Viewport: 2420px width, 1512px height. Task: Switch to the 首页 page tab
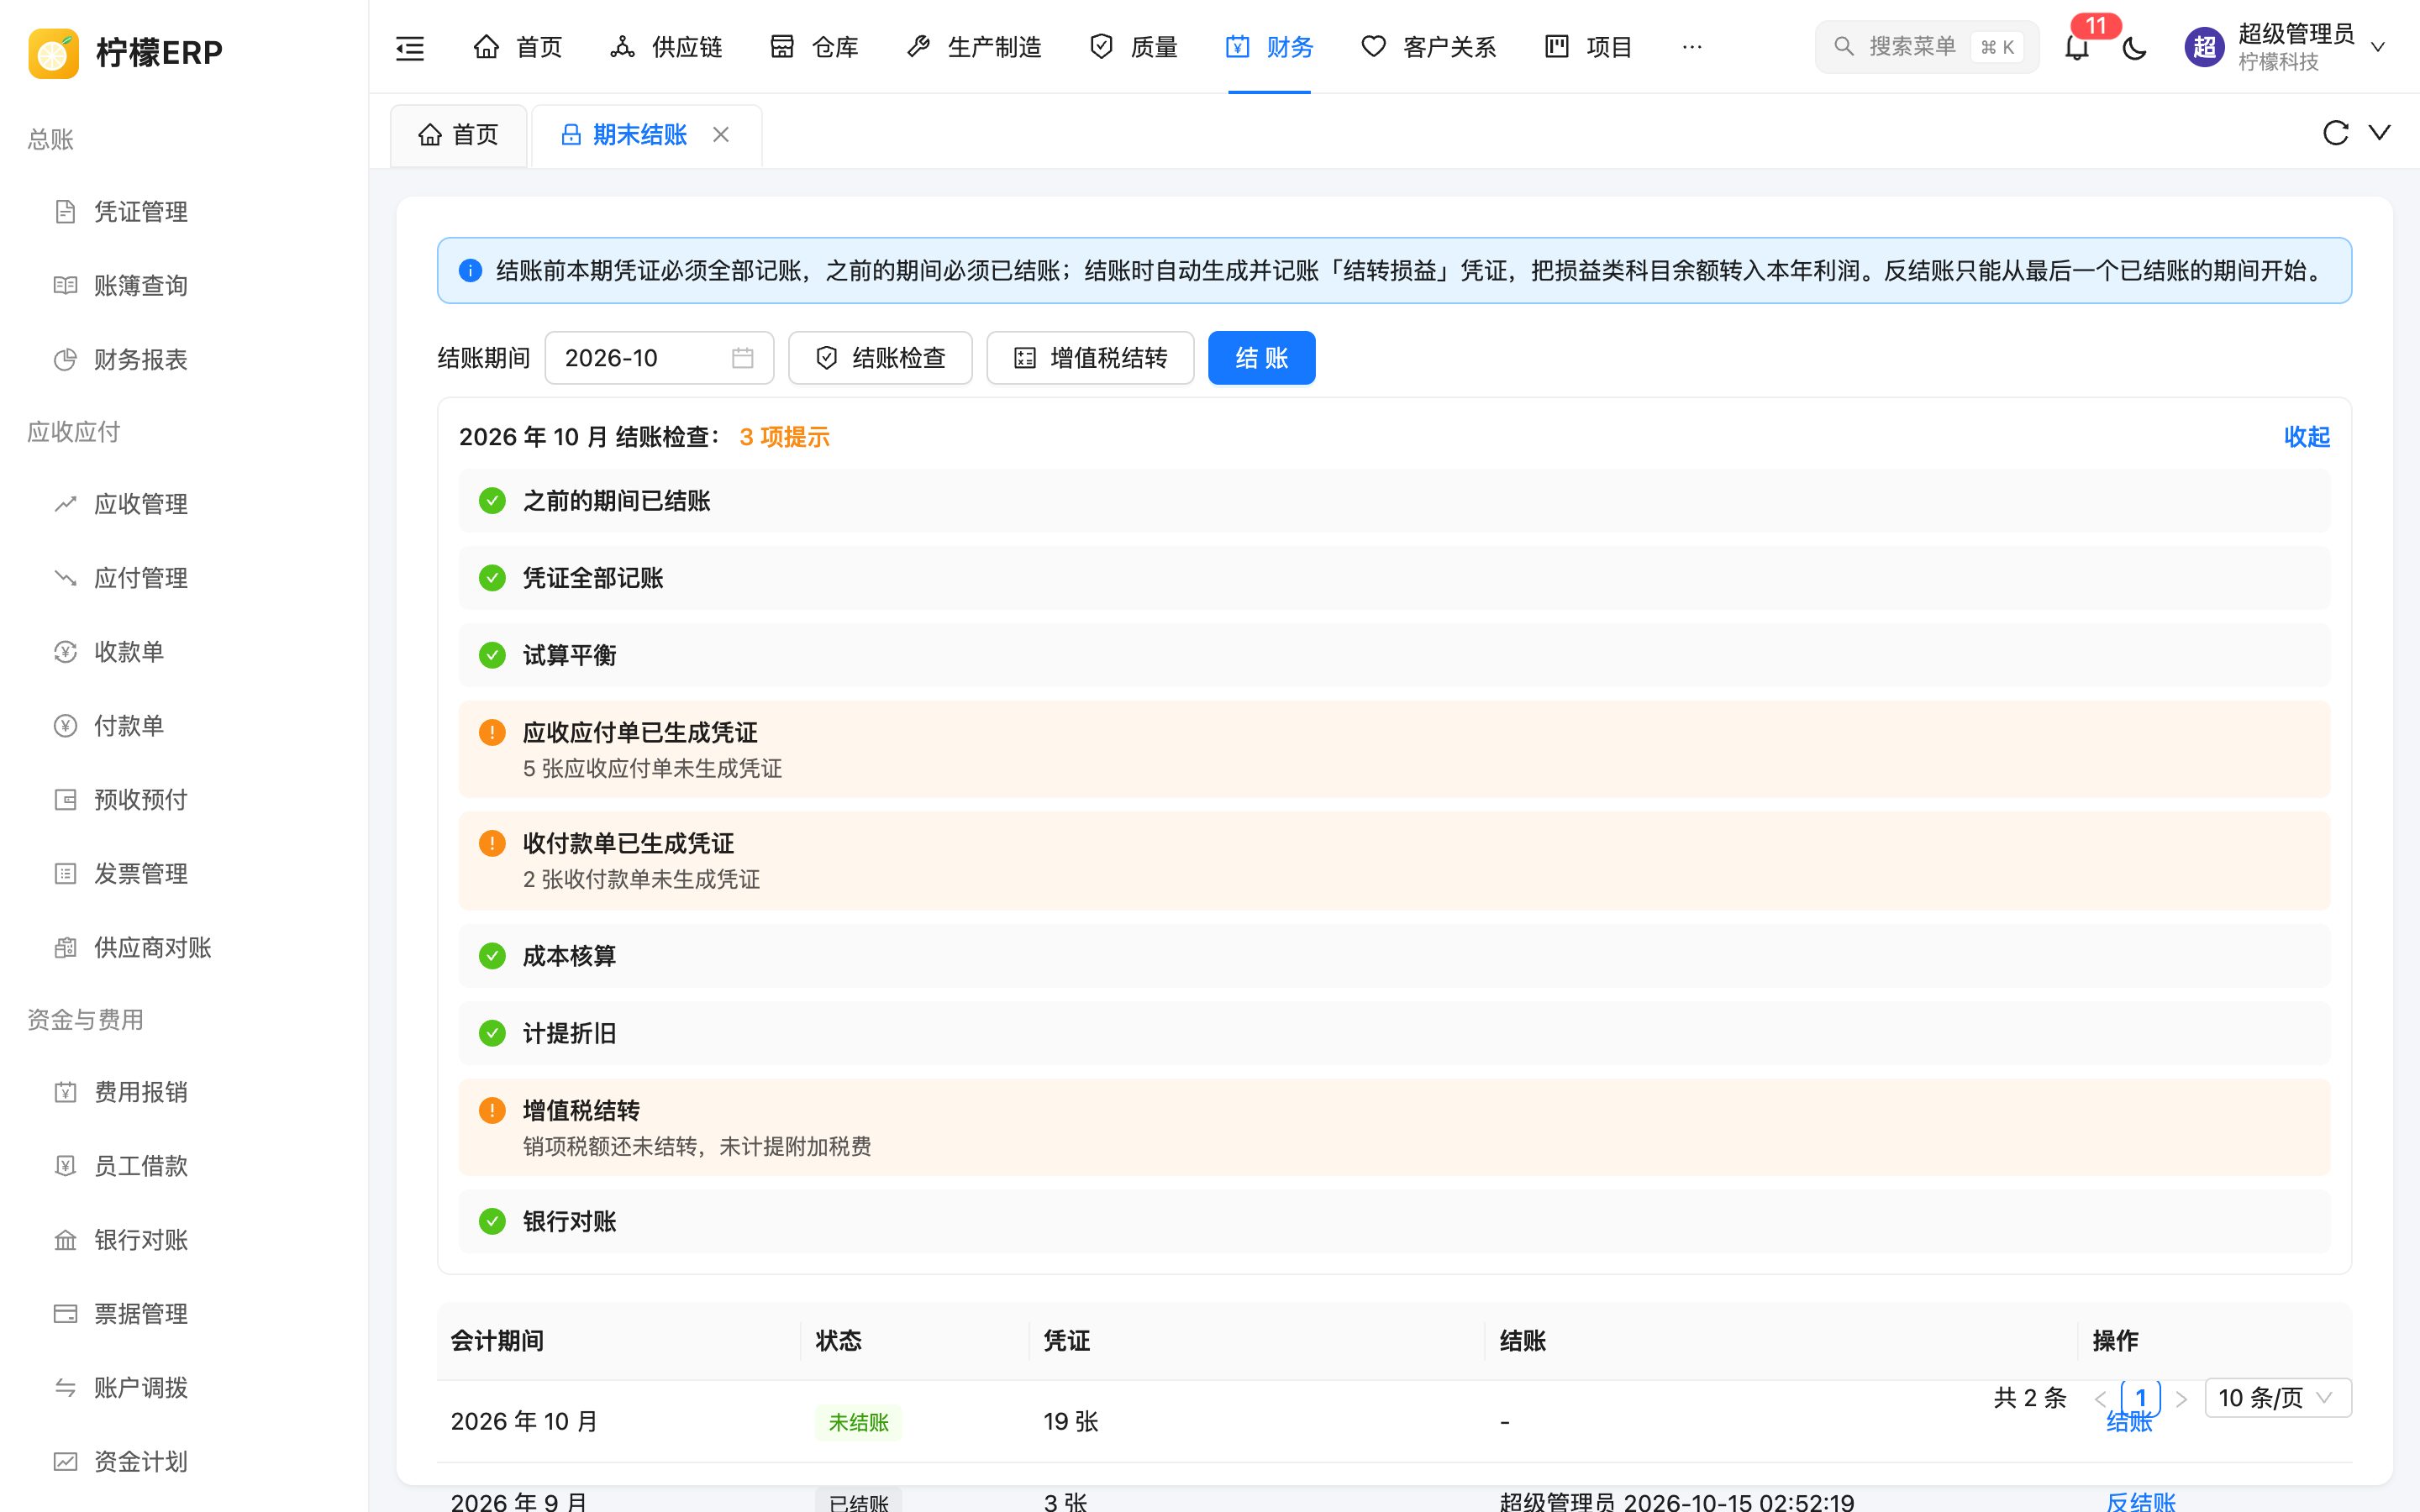458,135
